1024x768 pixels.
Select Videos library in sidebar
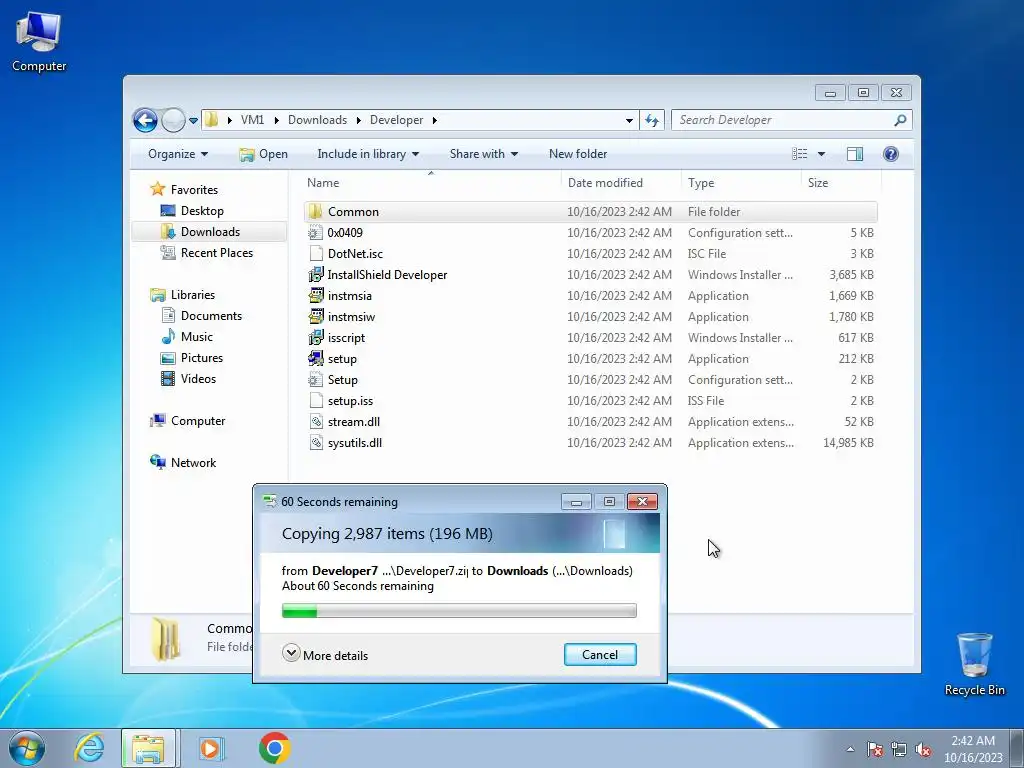coord(198,379)
